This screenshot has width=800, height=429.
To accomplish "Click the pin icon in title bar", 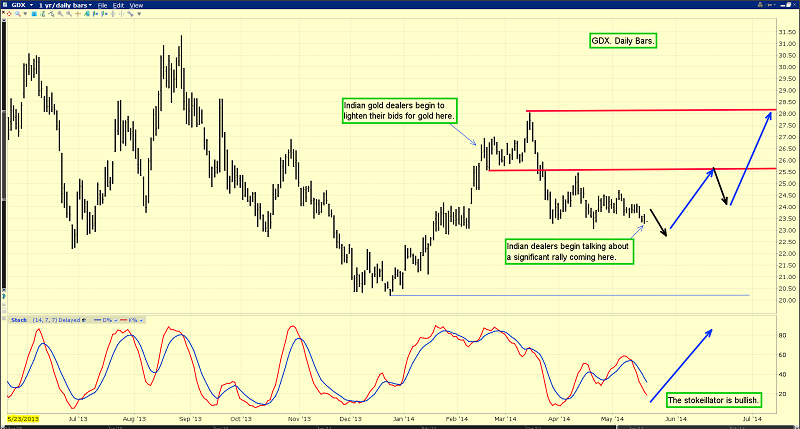I will [x=770, y=5].
